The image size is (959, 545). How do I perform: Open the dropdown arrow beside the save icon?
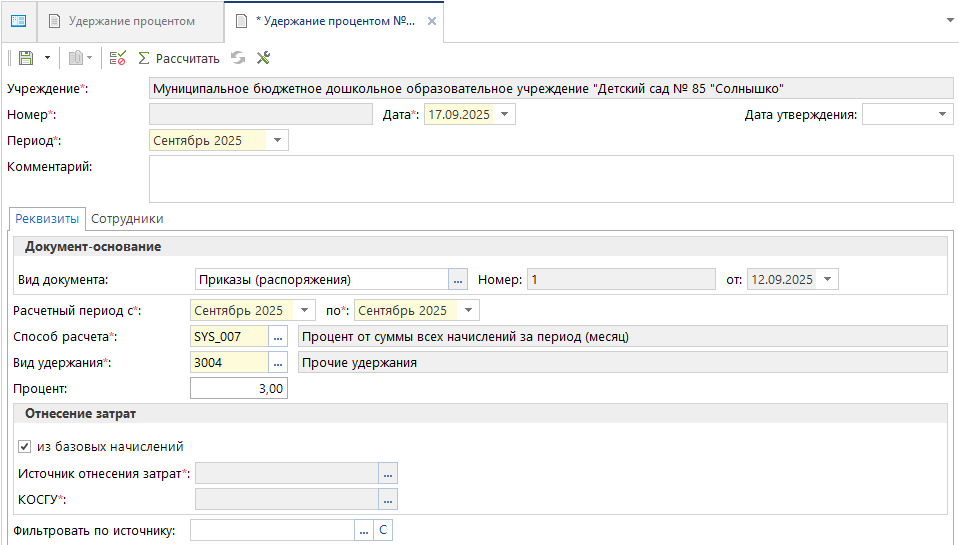tap(46, 58)
